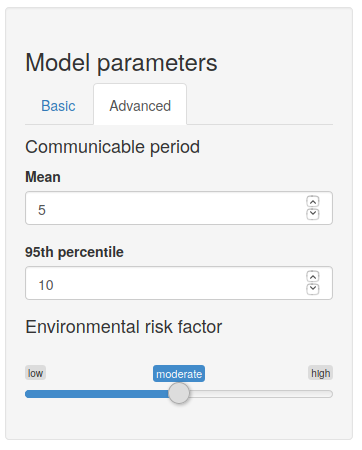362x450 pixels.
Task: Click empty tab strip beside Advanced tab
Action: point(260,105)
